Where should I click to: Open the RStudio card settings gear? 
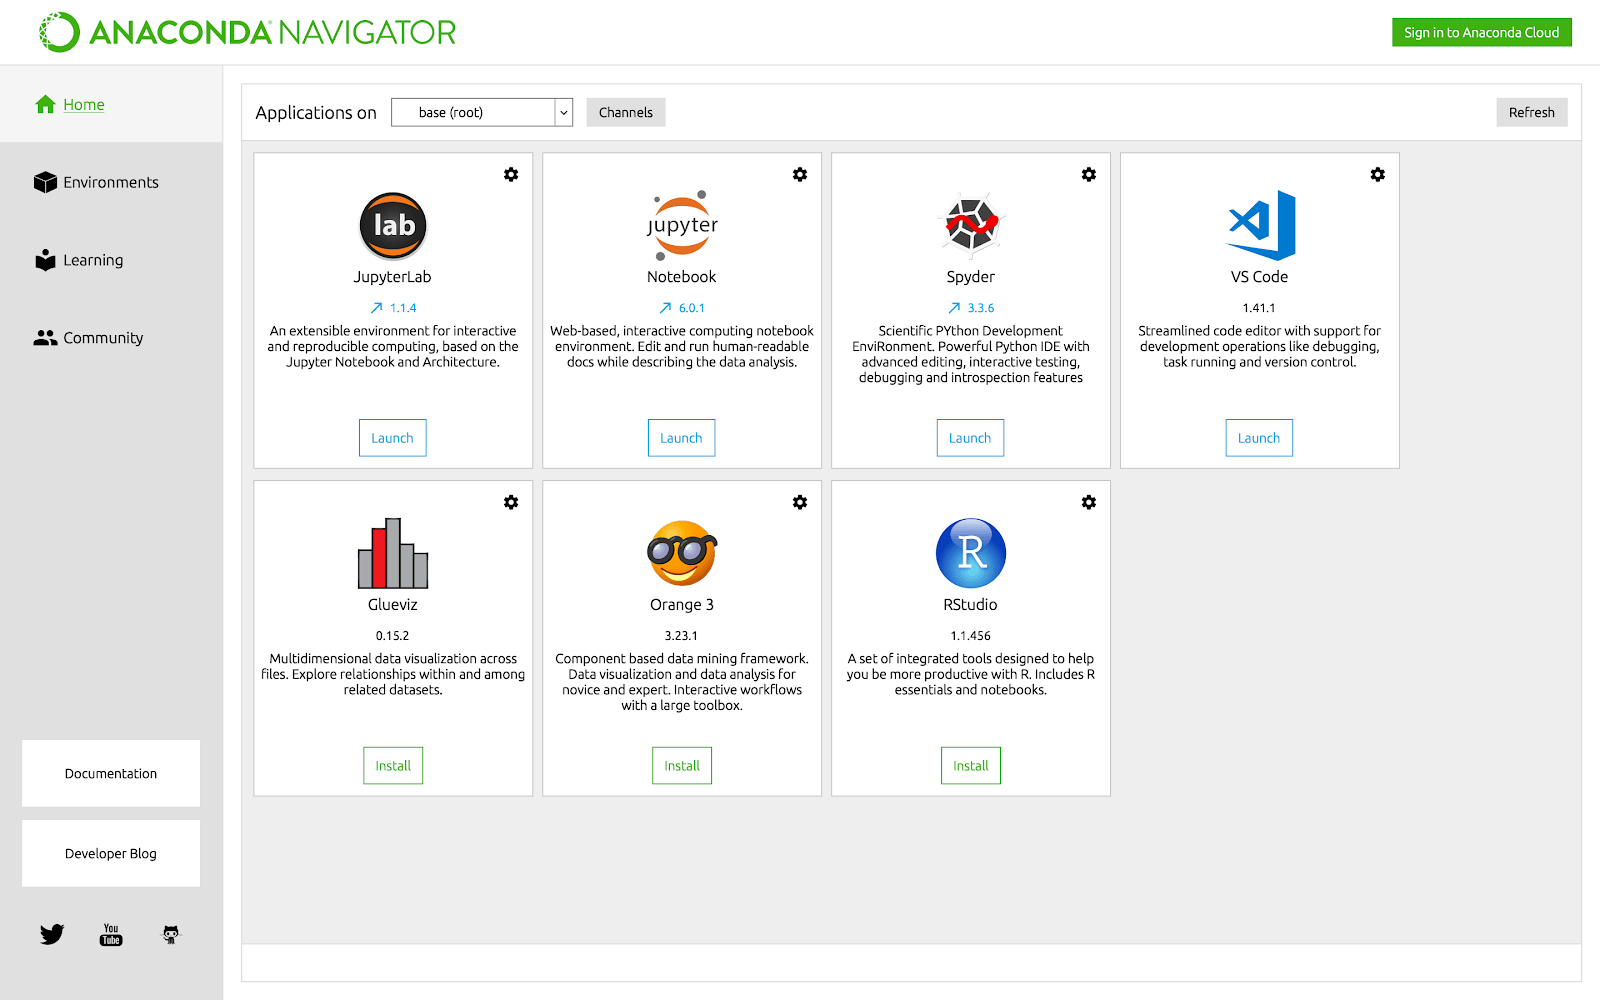[1089, 502]
